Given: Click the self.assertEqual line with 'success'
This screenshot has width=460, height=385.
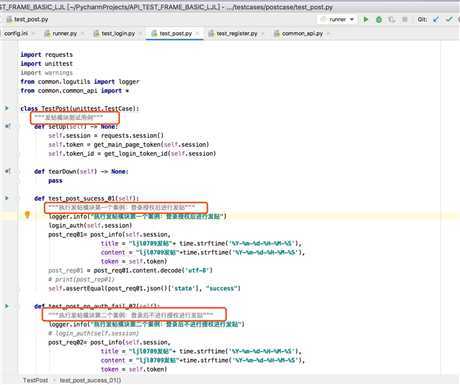Looking at the screenshot, I should [144, 288].
